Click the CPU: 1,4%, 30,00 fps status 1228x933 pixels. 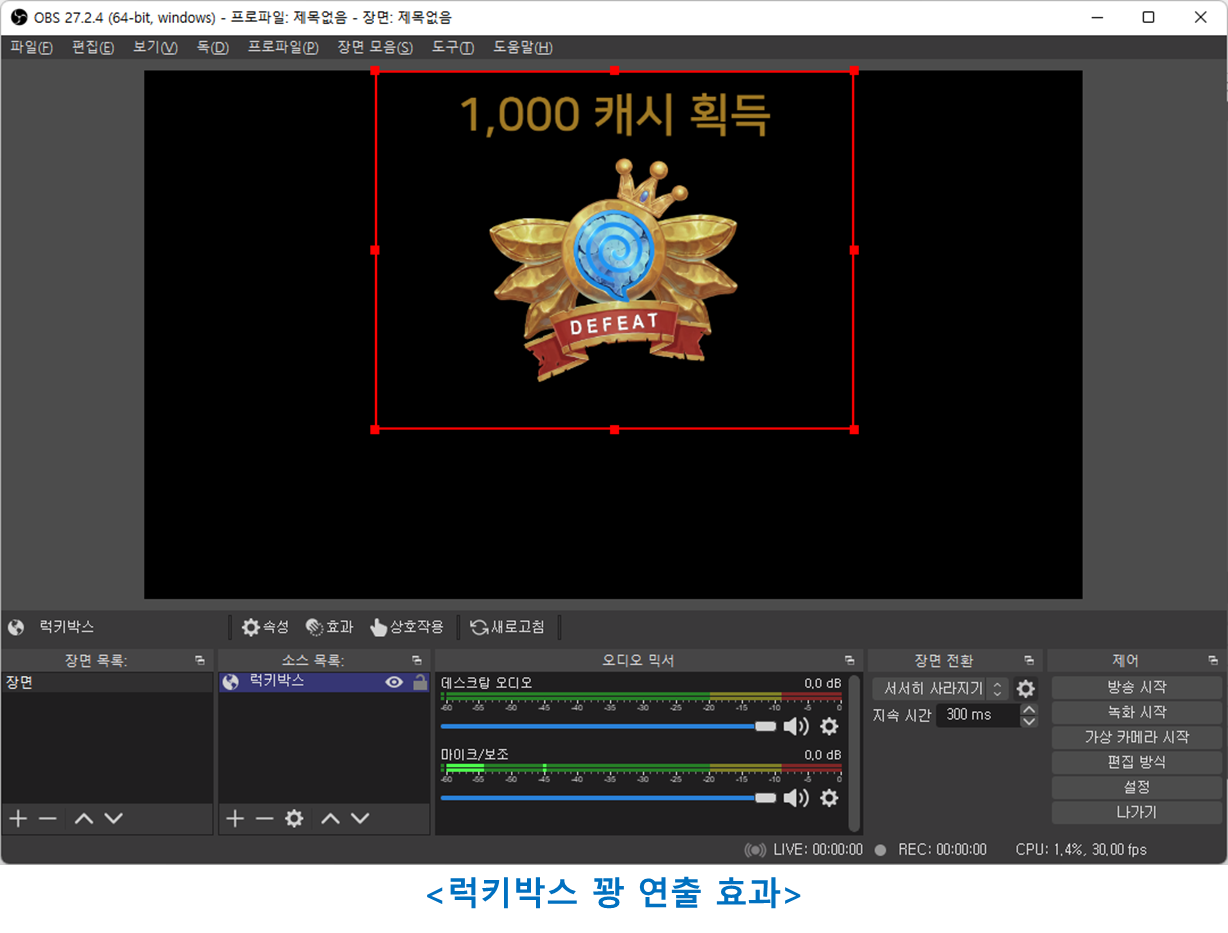point(1081,850)
